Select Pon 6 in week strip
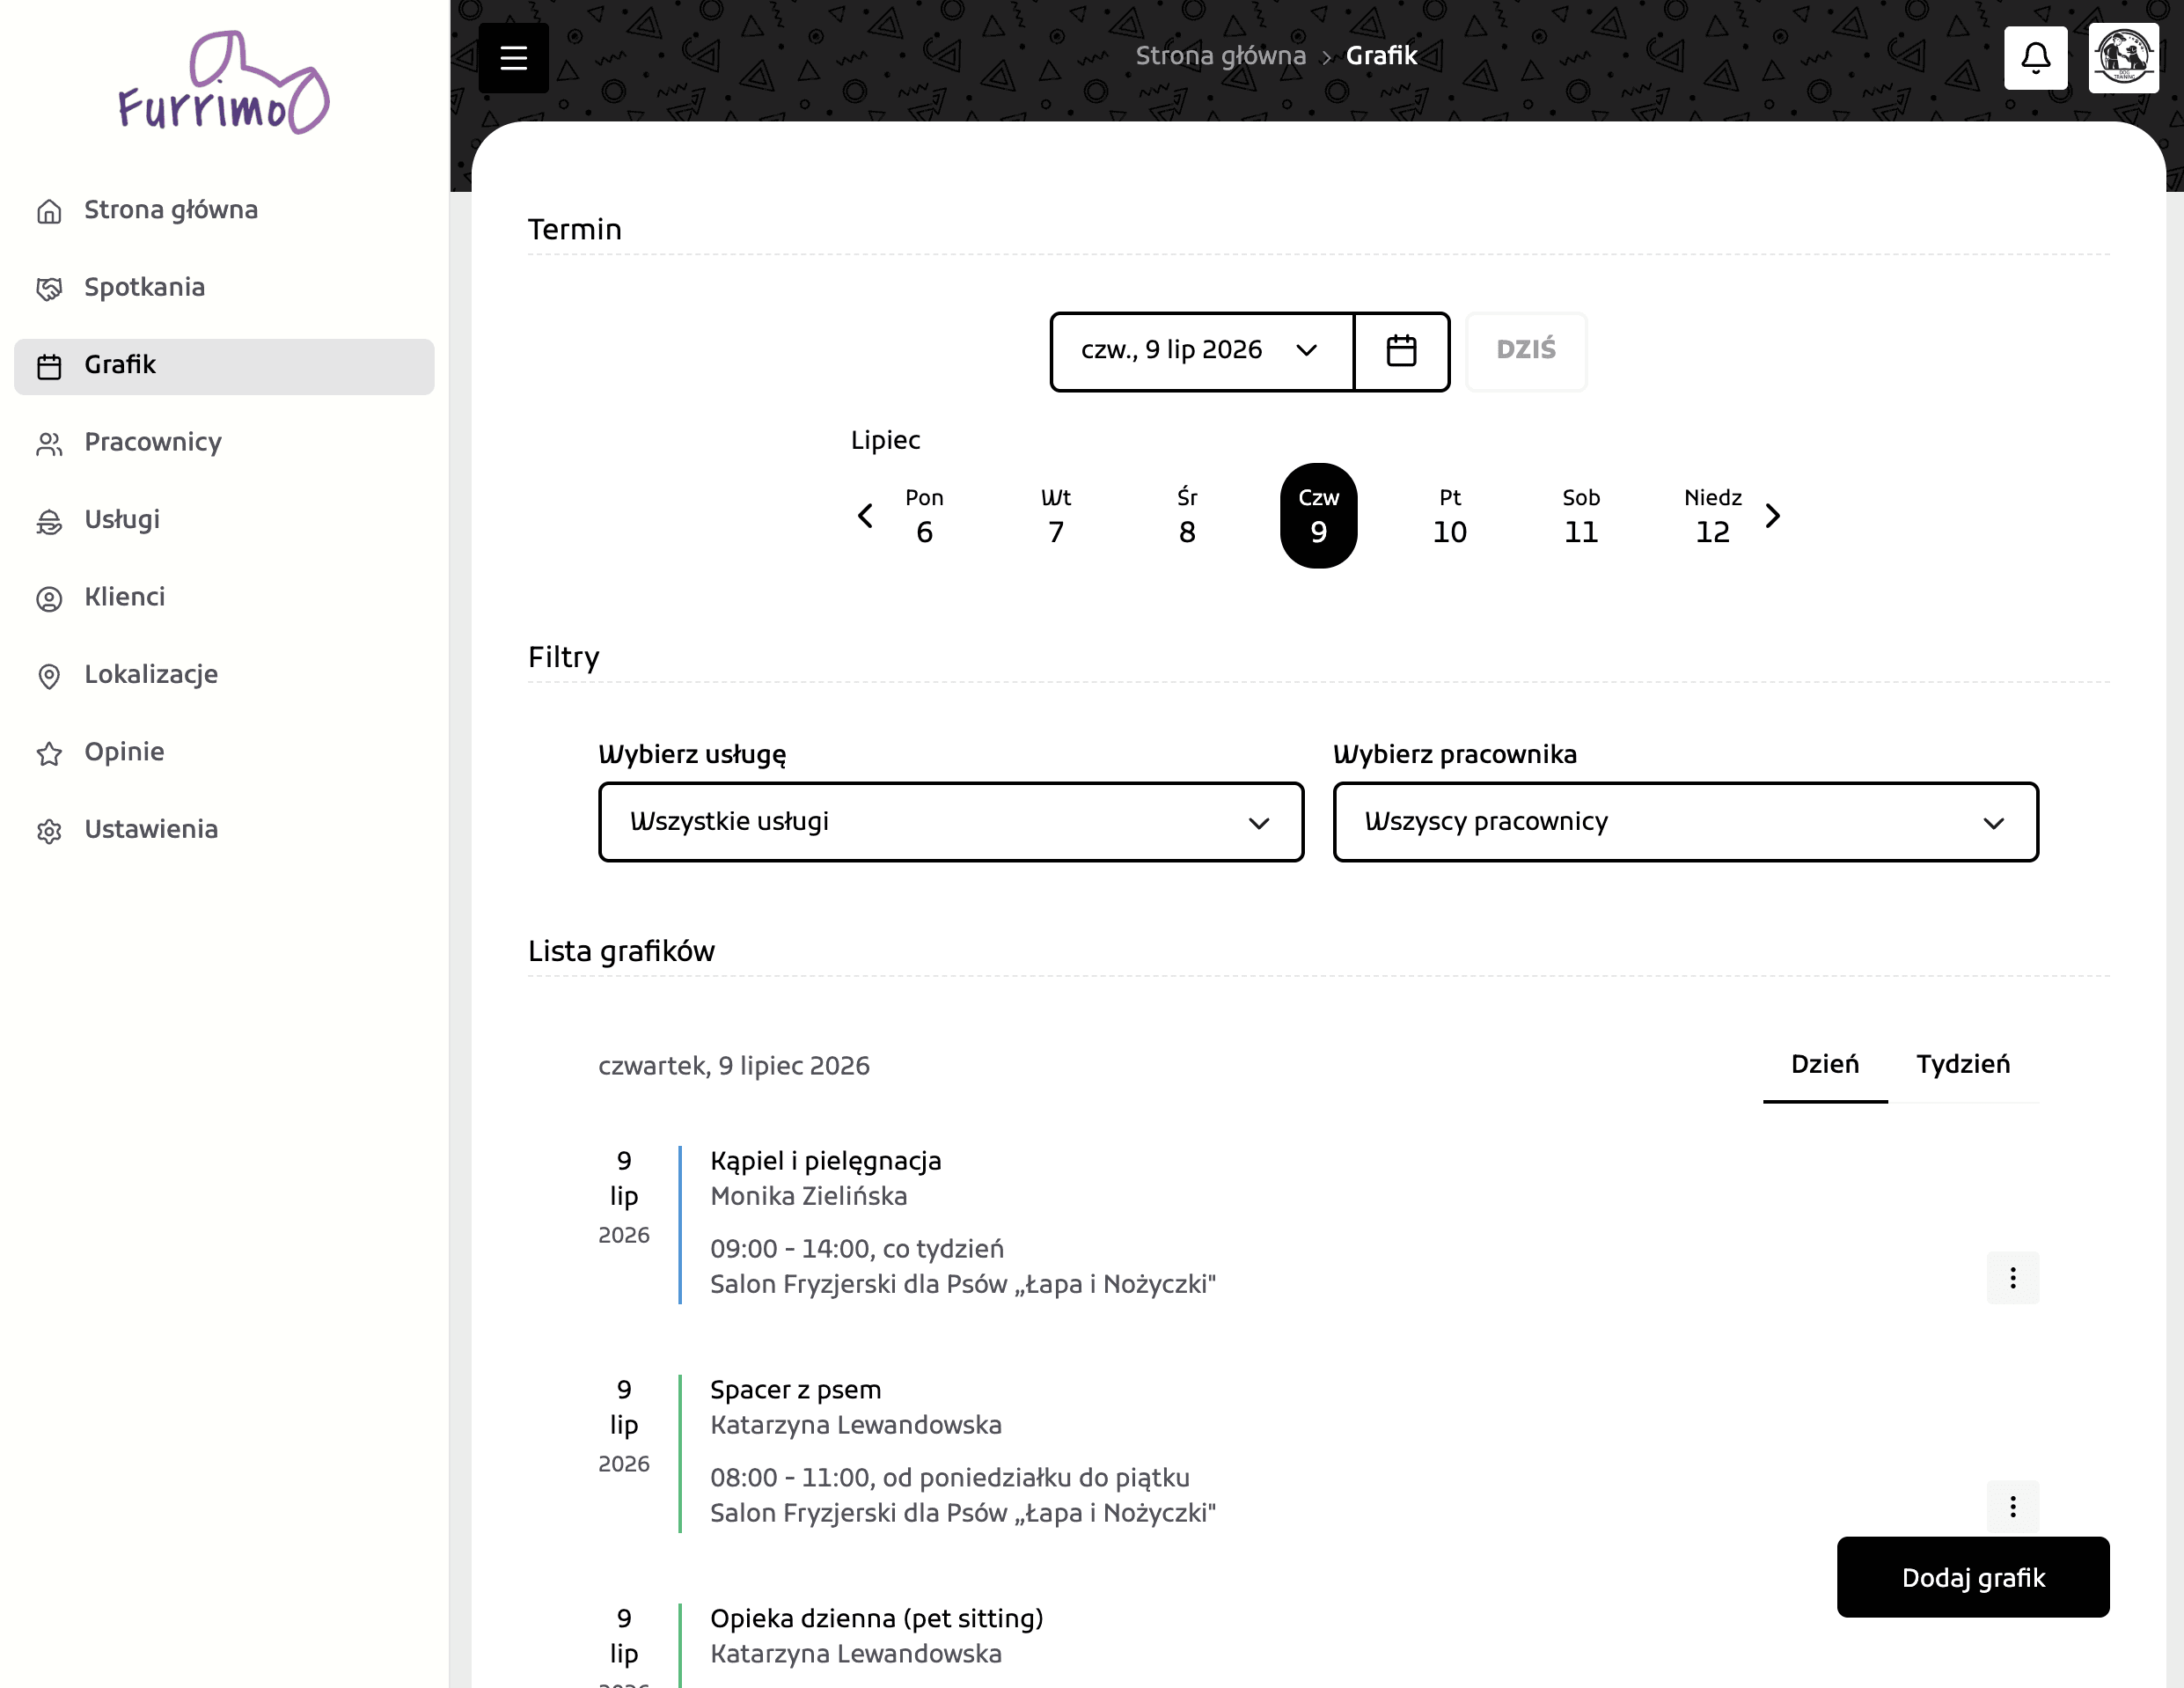Viewport: 2184px width, 1688px height. [x=924, y=516]
